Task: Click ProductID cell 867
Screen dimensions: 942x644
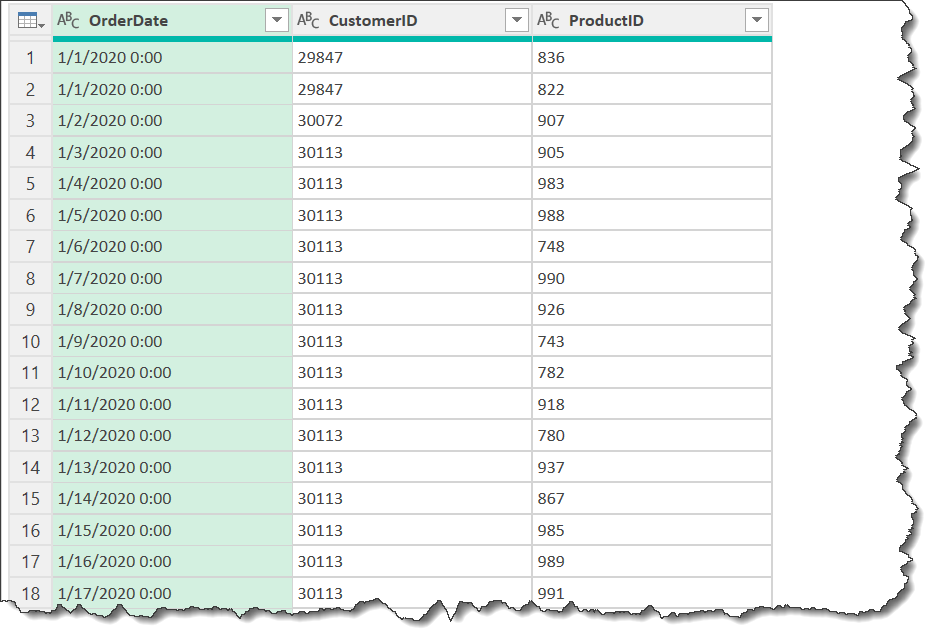Action: coord(652,499)
